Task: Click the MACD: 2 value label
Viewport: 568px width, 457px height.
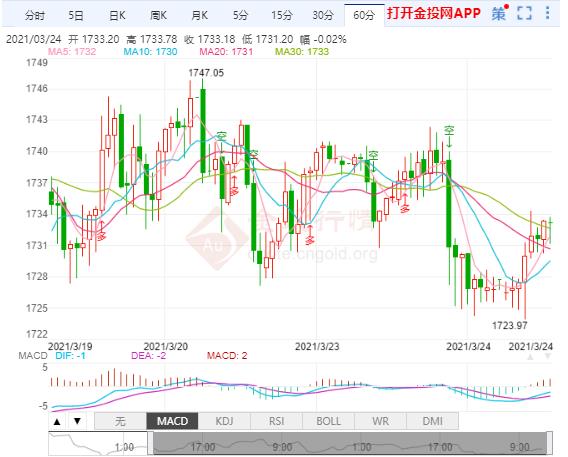Action: point(227,356)
